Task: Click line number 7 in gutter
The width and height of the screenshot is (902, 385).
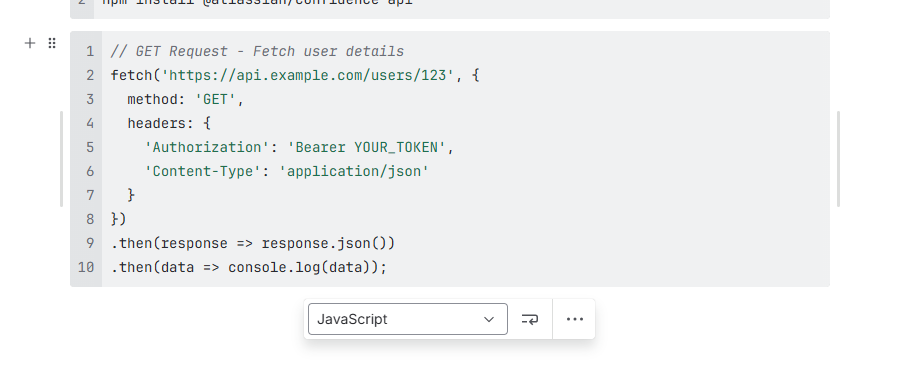Action: tap(90, 196)
